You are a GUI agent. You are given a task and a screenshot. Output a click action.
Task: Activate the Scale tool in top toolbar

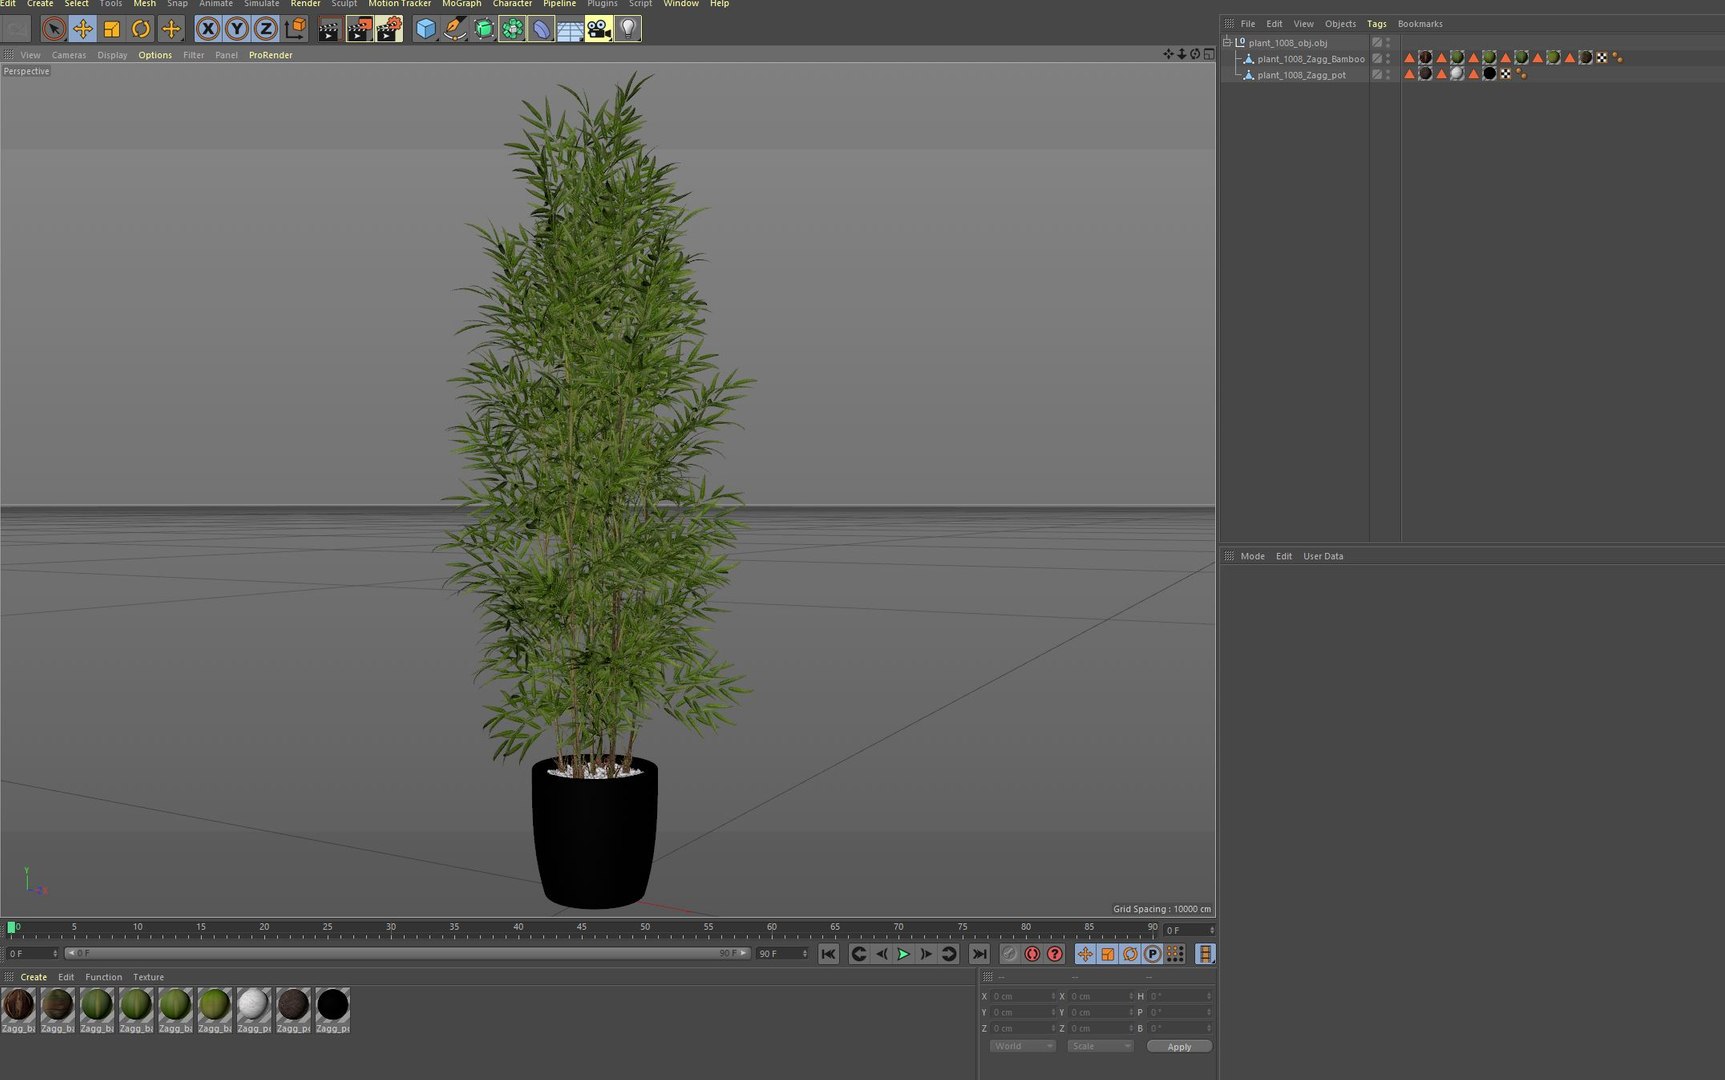[112, 29]
